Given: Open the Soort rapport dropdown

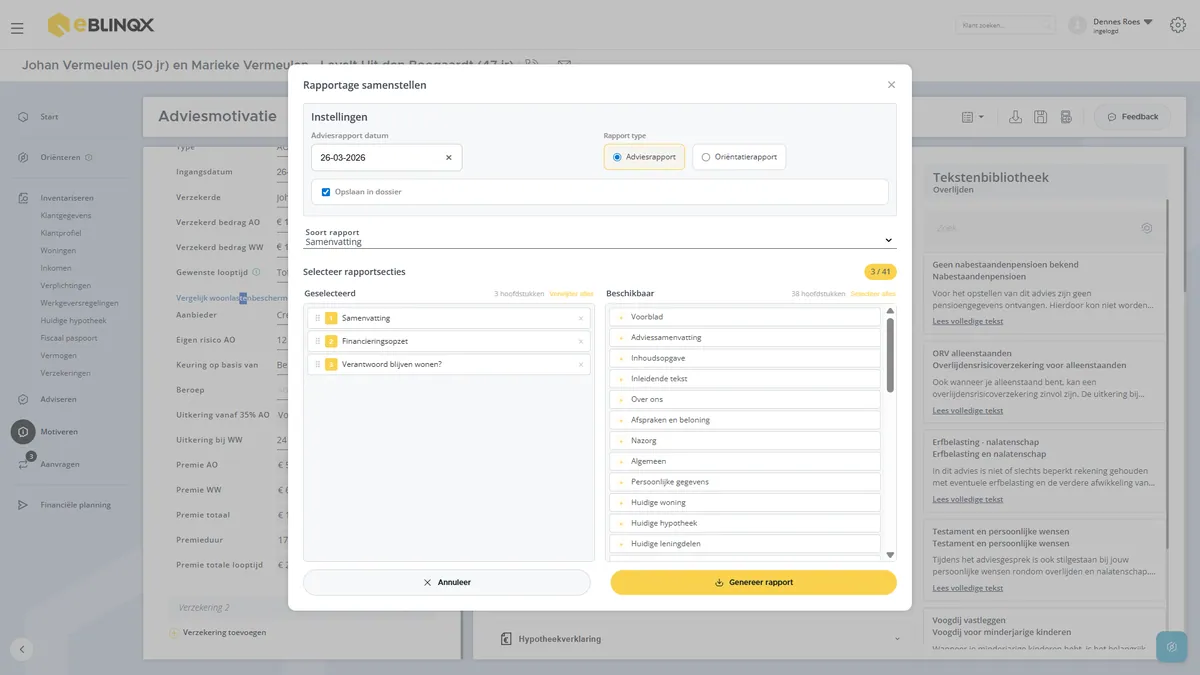Looking at the screenshot, I should 600,239.
